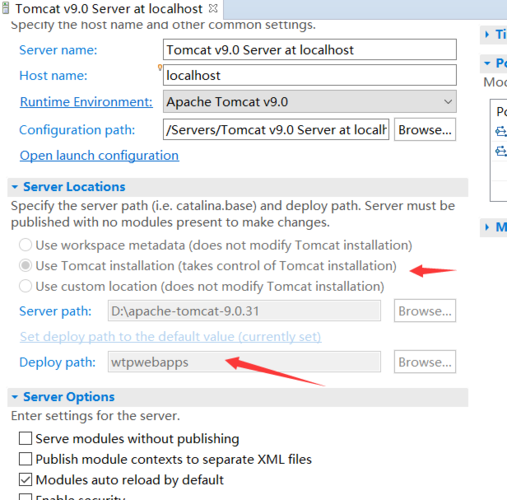Click the server icon on editor tab

(5, 8)
